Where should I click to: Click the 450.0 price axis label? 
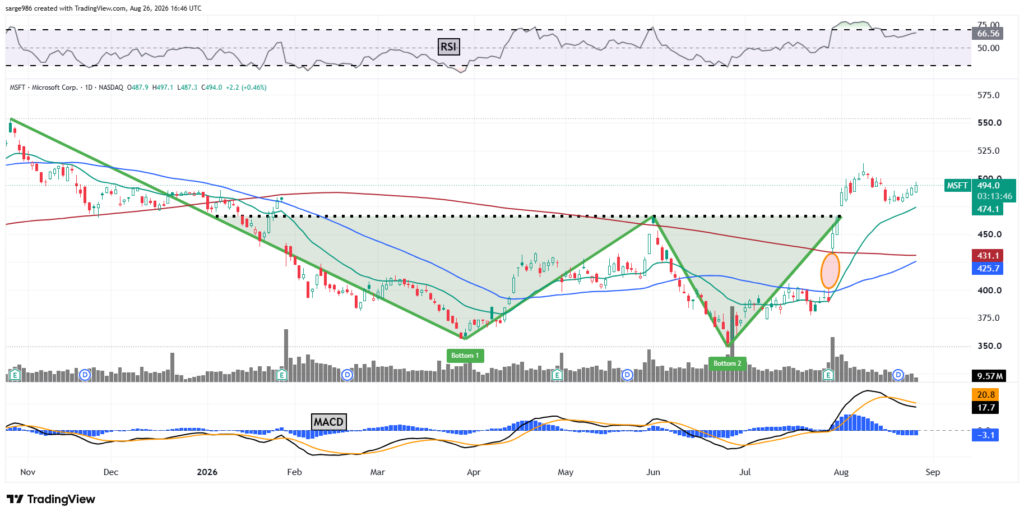coord(989,234)
